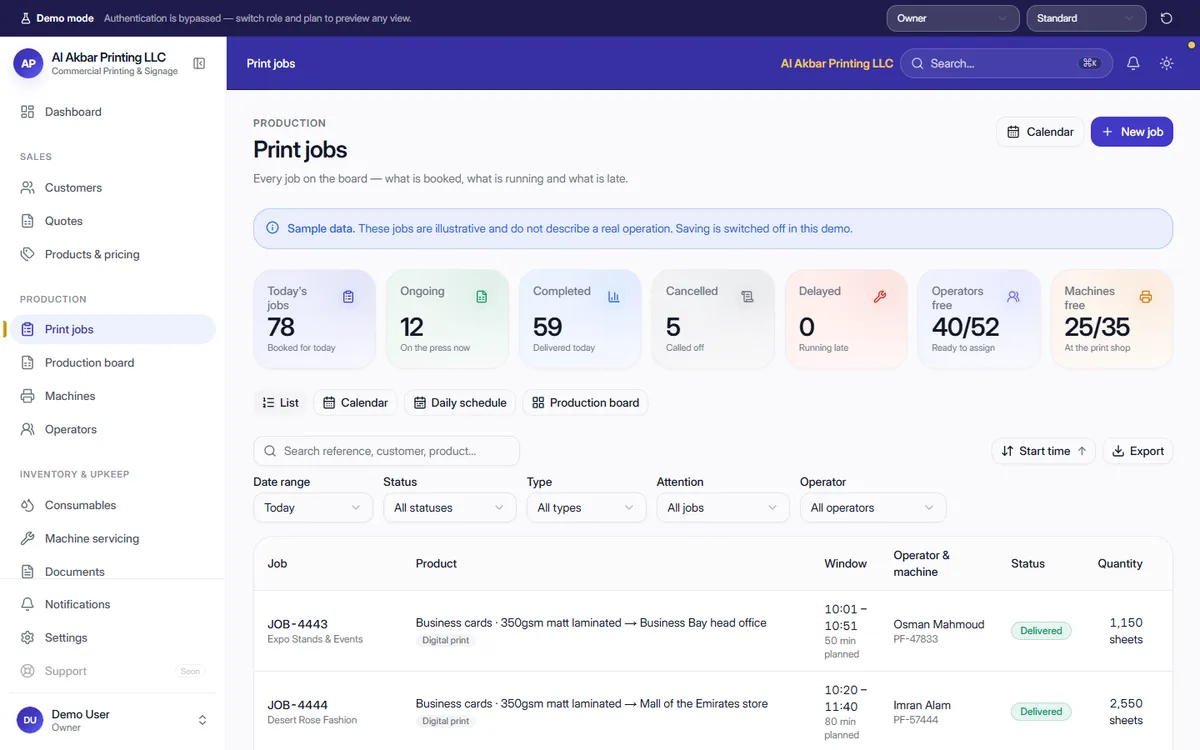Open the All operators dropdown
Image resolution: width=1200 pixels, height=750 pixels.
(x=873, y=508)
